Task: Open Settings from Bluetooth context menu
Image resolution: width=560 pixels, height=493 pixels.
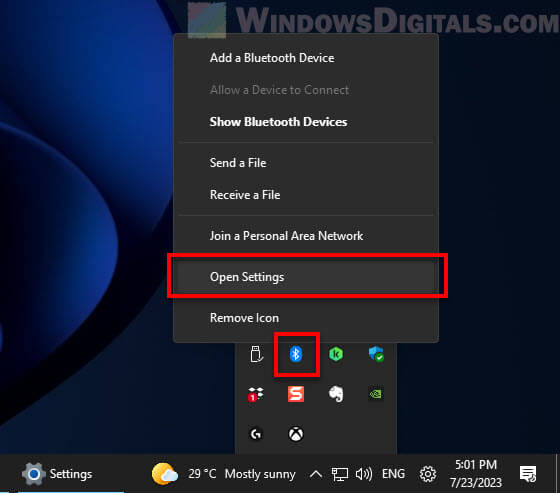Action: [x=306, y=277]
